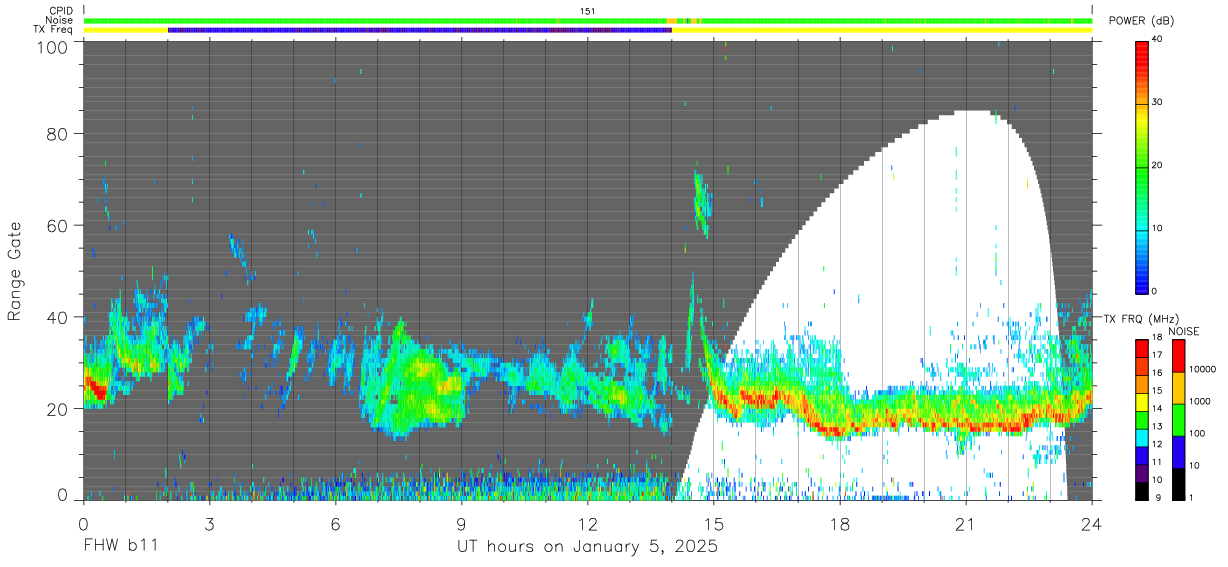Image resolution: width=1228 pixels, height=567 pixels.
Task: Click the 15 hour tick on UT axis
Action: tap(714, 523)
